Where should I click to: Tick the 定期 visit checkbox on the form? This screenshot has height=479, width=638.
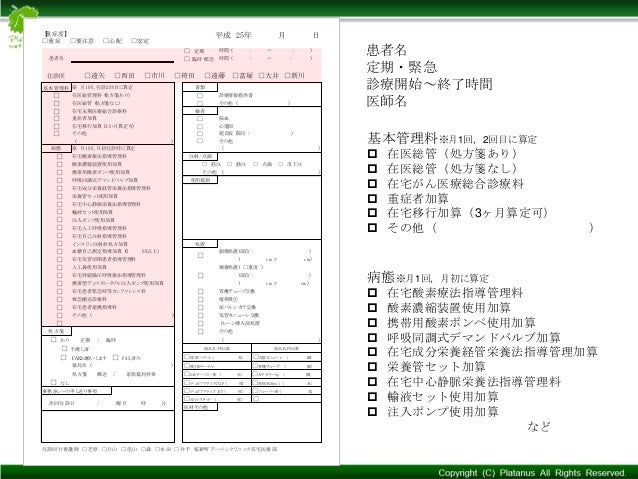tap(187, 51)
